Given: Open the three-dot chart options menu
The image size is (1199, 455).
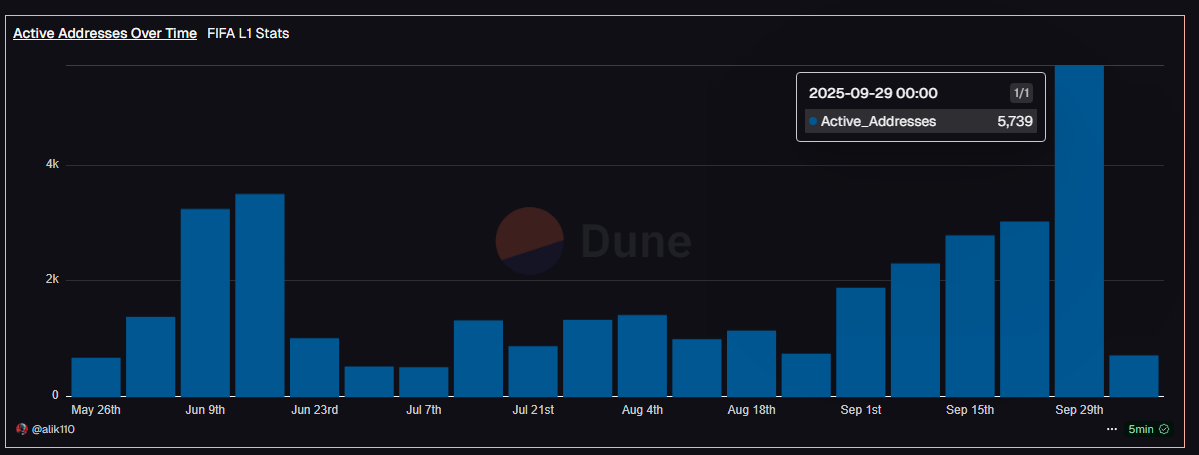Looking at the screenshot, I should pos(1112,429).
